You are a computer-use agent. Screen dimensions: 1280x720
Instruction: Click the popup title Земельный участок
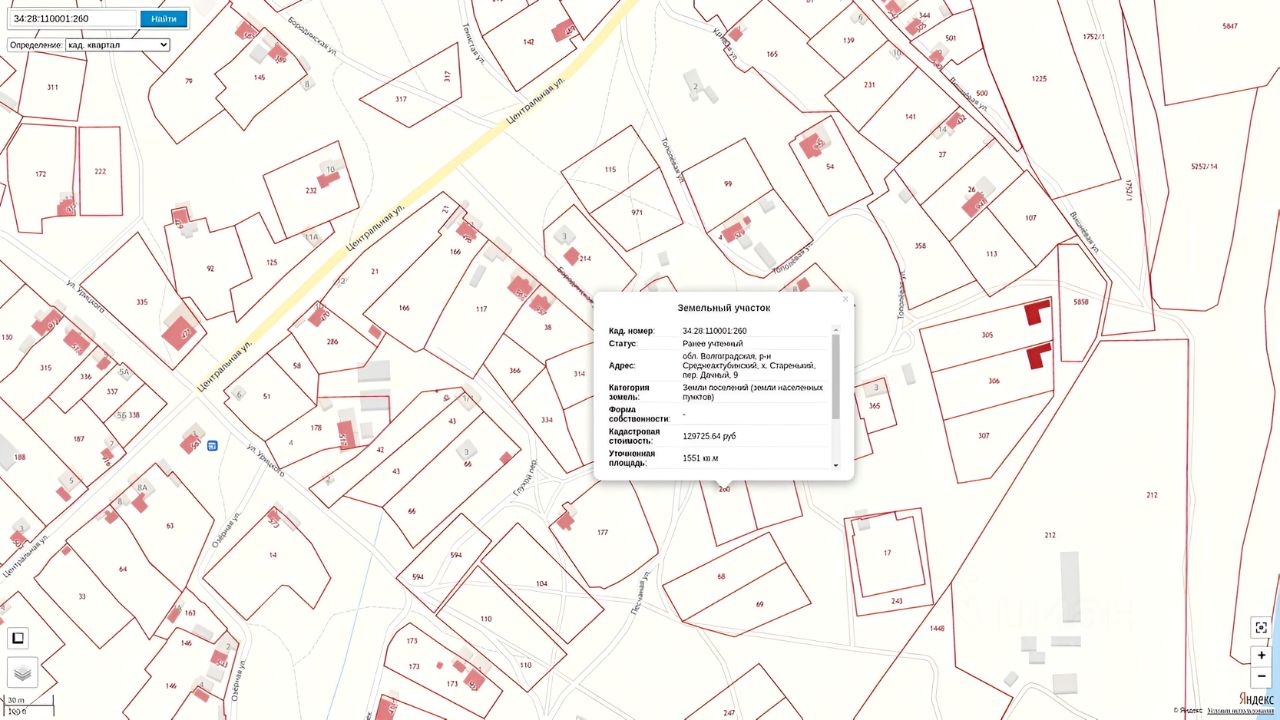[724, 308]
